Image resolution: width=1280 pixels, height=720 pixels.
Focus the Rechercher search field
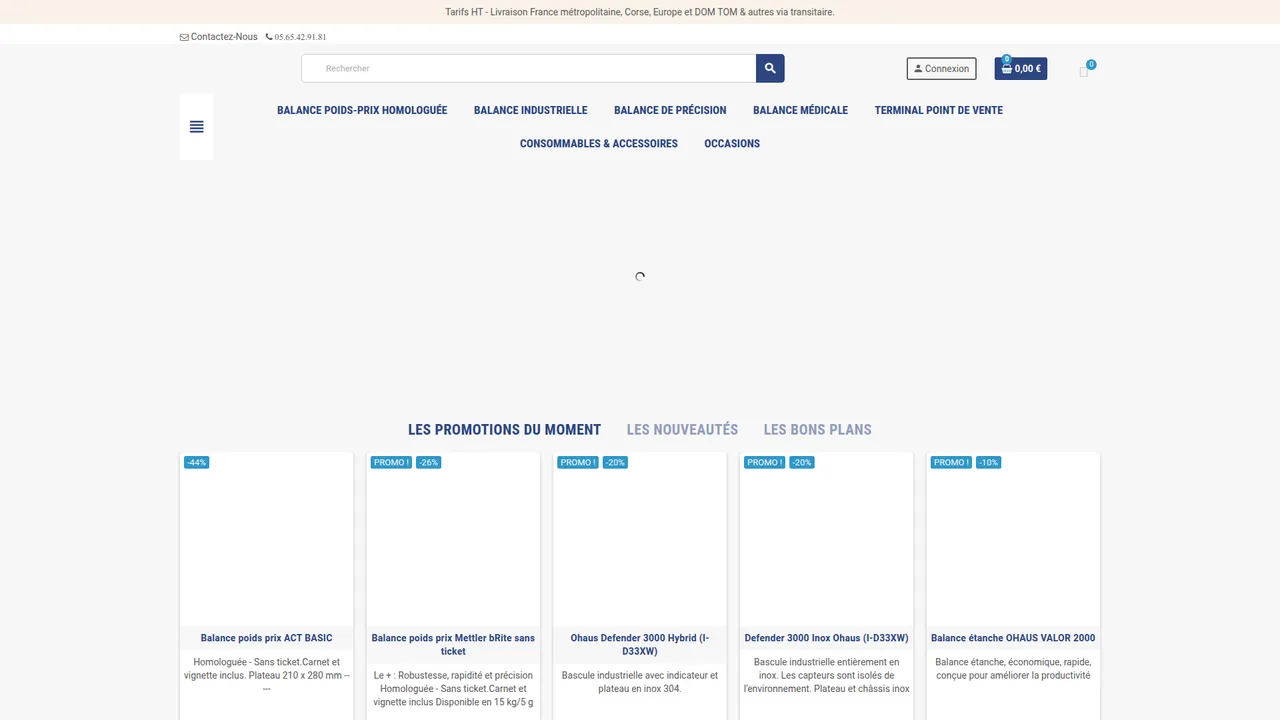(529, 68)
